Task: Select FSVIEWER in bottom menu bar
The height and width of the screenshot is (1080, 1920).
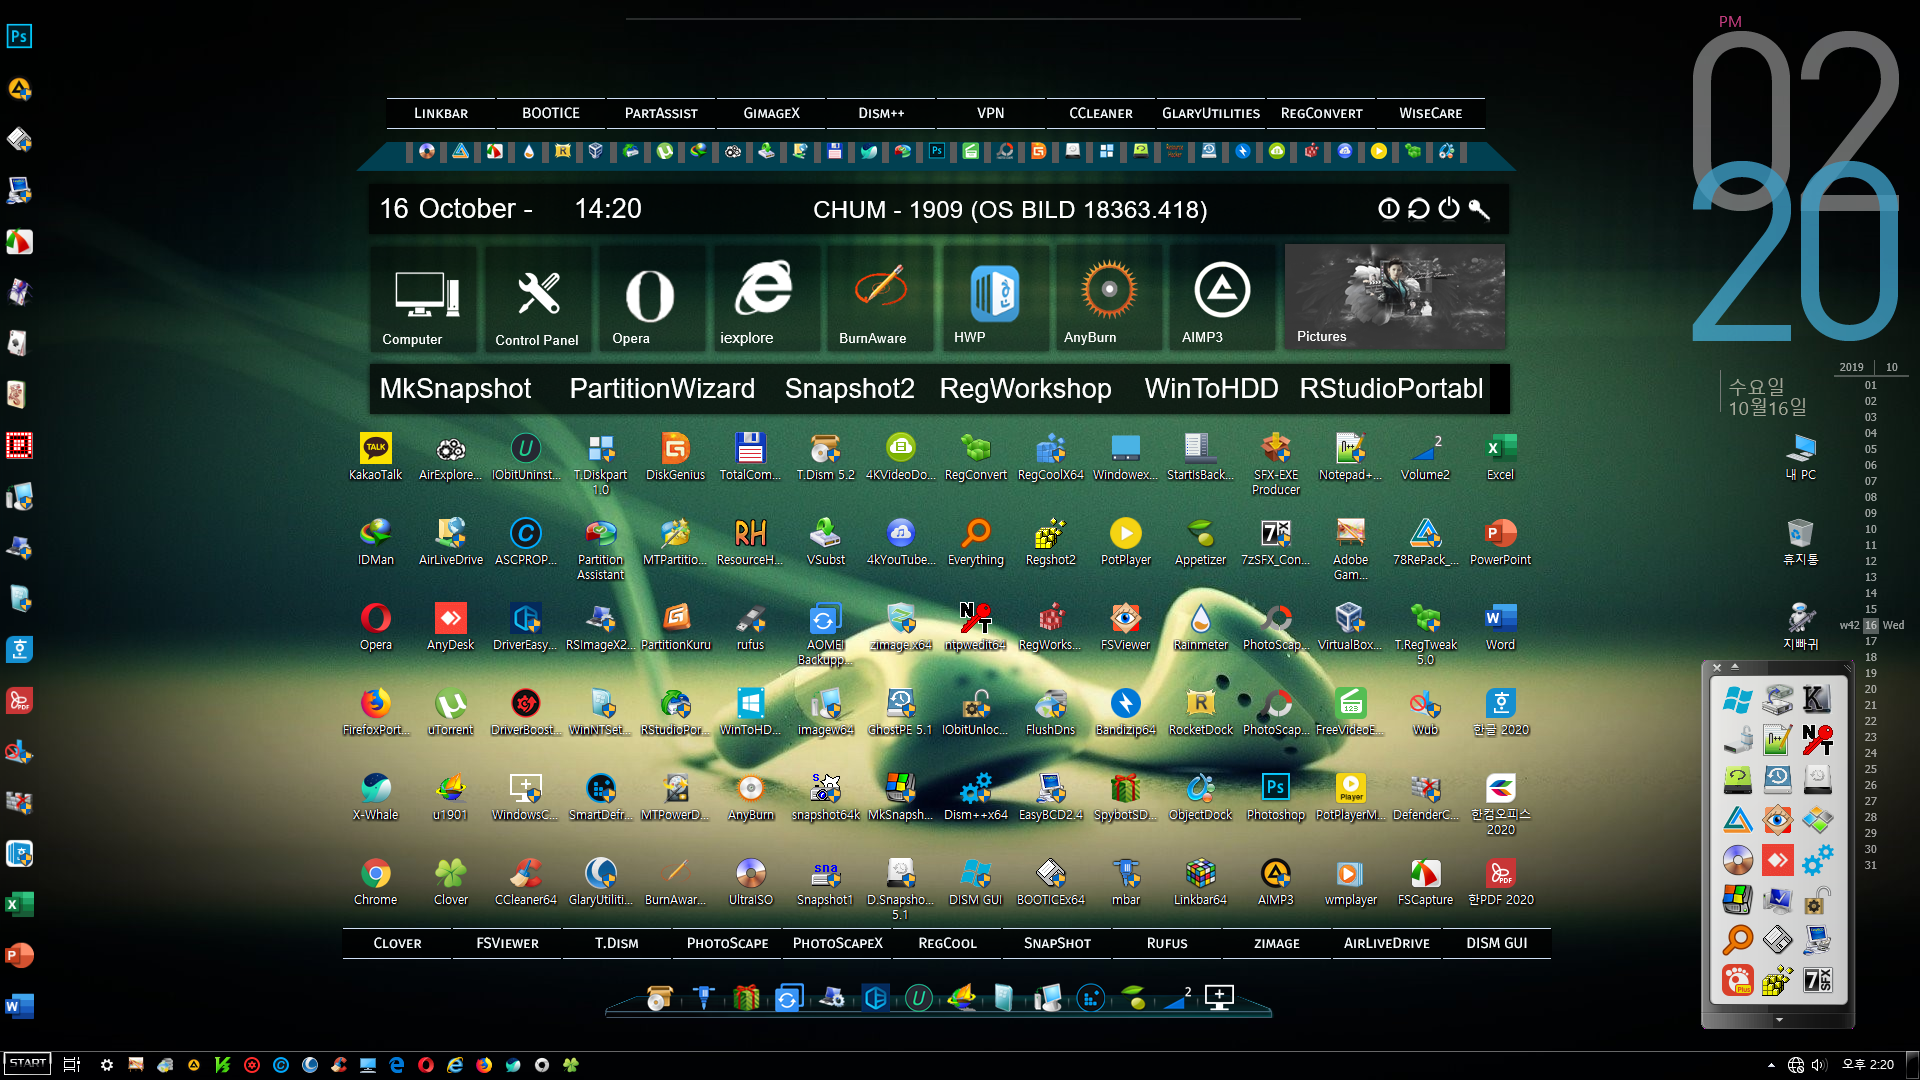Action: pyautogui.click(x=507, y=943)
